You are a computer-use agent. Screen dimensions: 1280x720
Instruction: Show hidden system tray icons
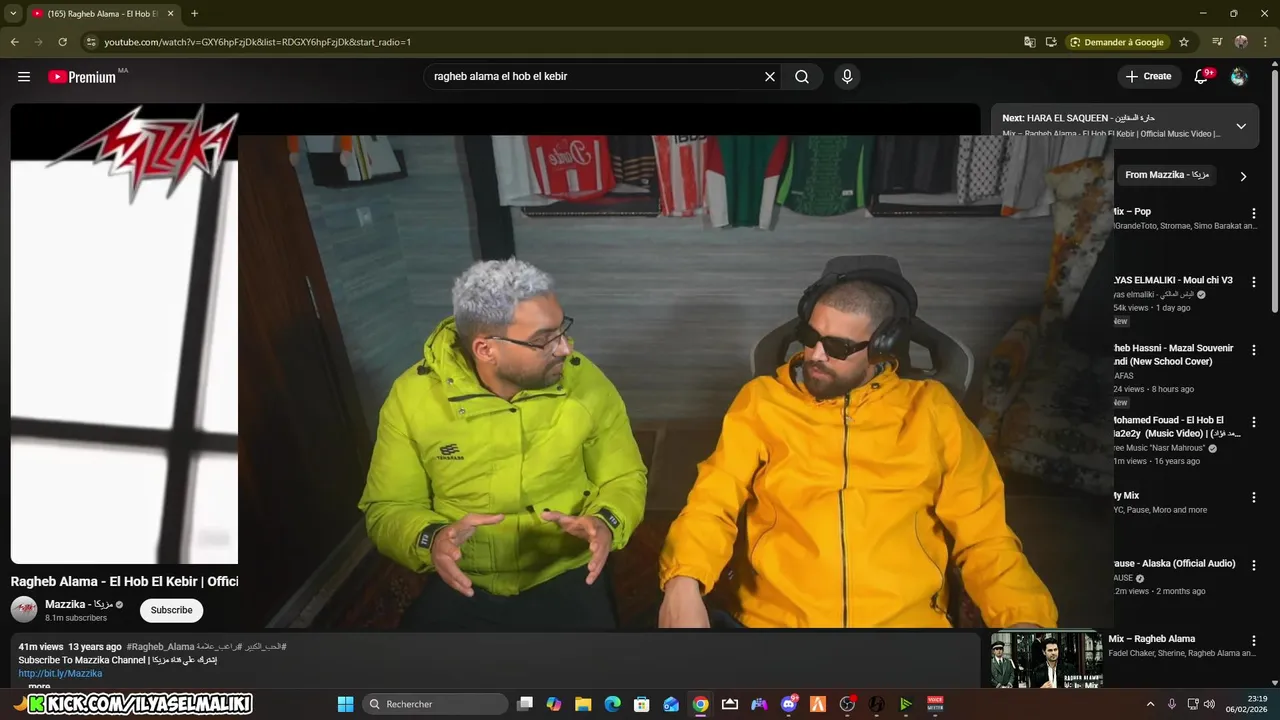[1150, 704]
